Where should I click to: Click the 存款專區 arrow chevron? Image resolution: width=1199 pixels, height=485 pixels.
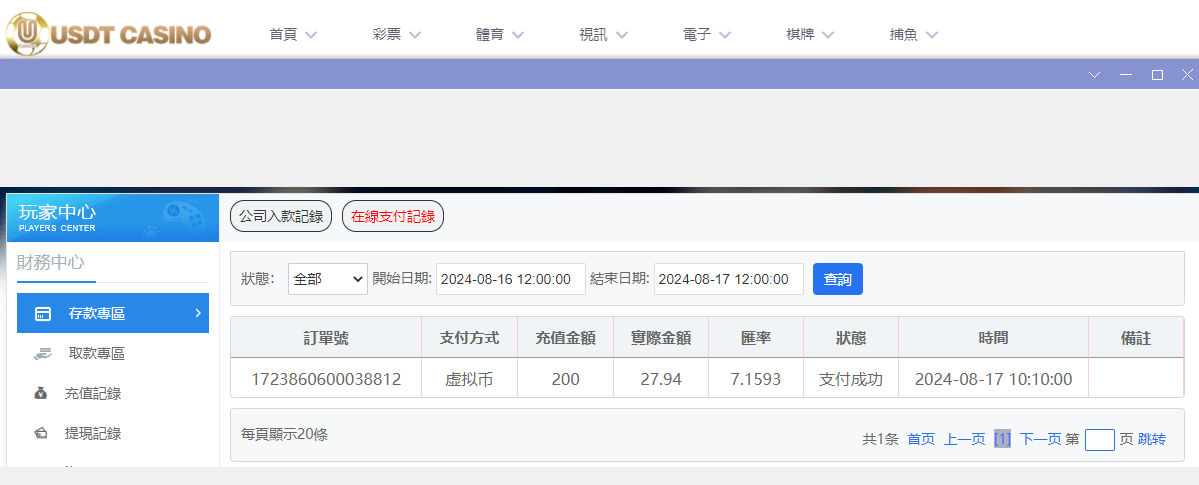[197, 313]
